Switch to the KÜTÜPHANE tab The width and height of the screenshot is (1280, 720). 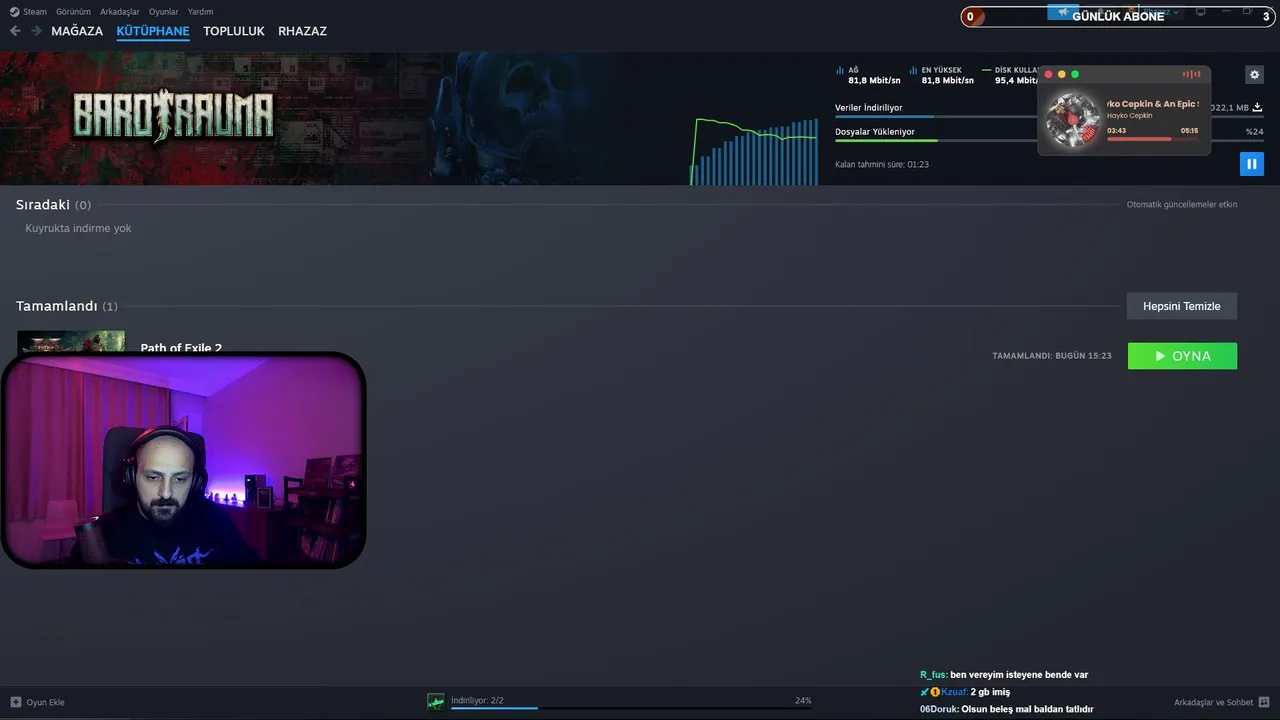(153, 31)
